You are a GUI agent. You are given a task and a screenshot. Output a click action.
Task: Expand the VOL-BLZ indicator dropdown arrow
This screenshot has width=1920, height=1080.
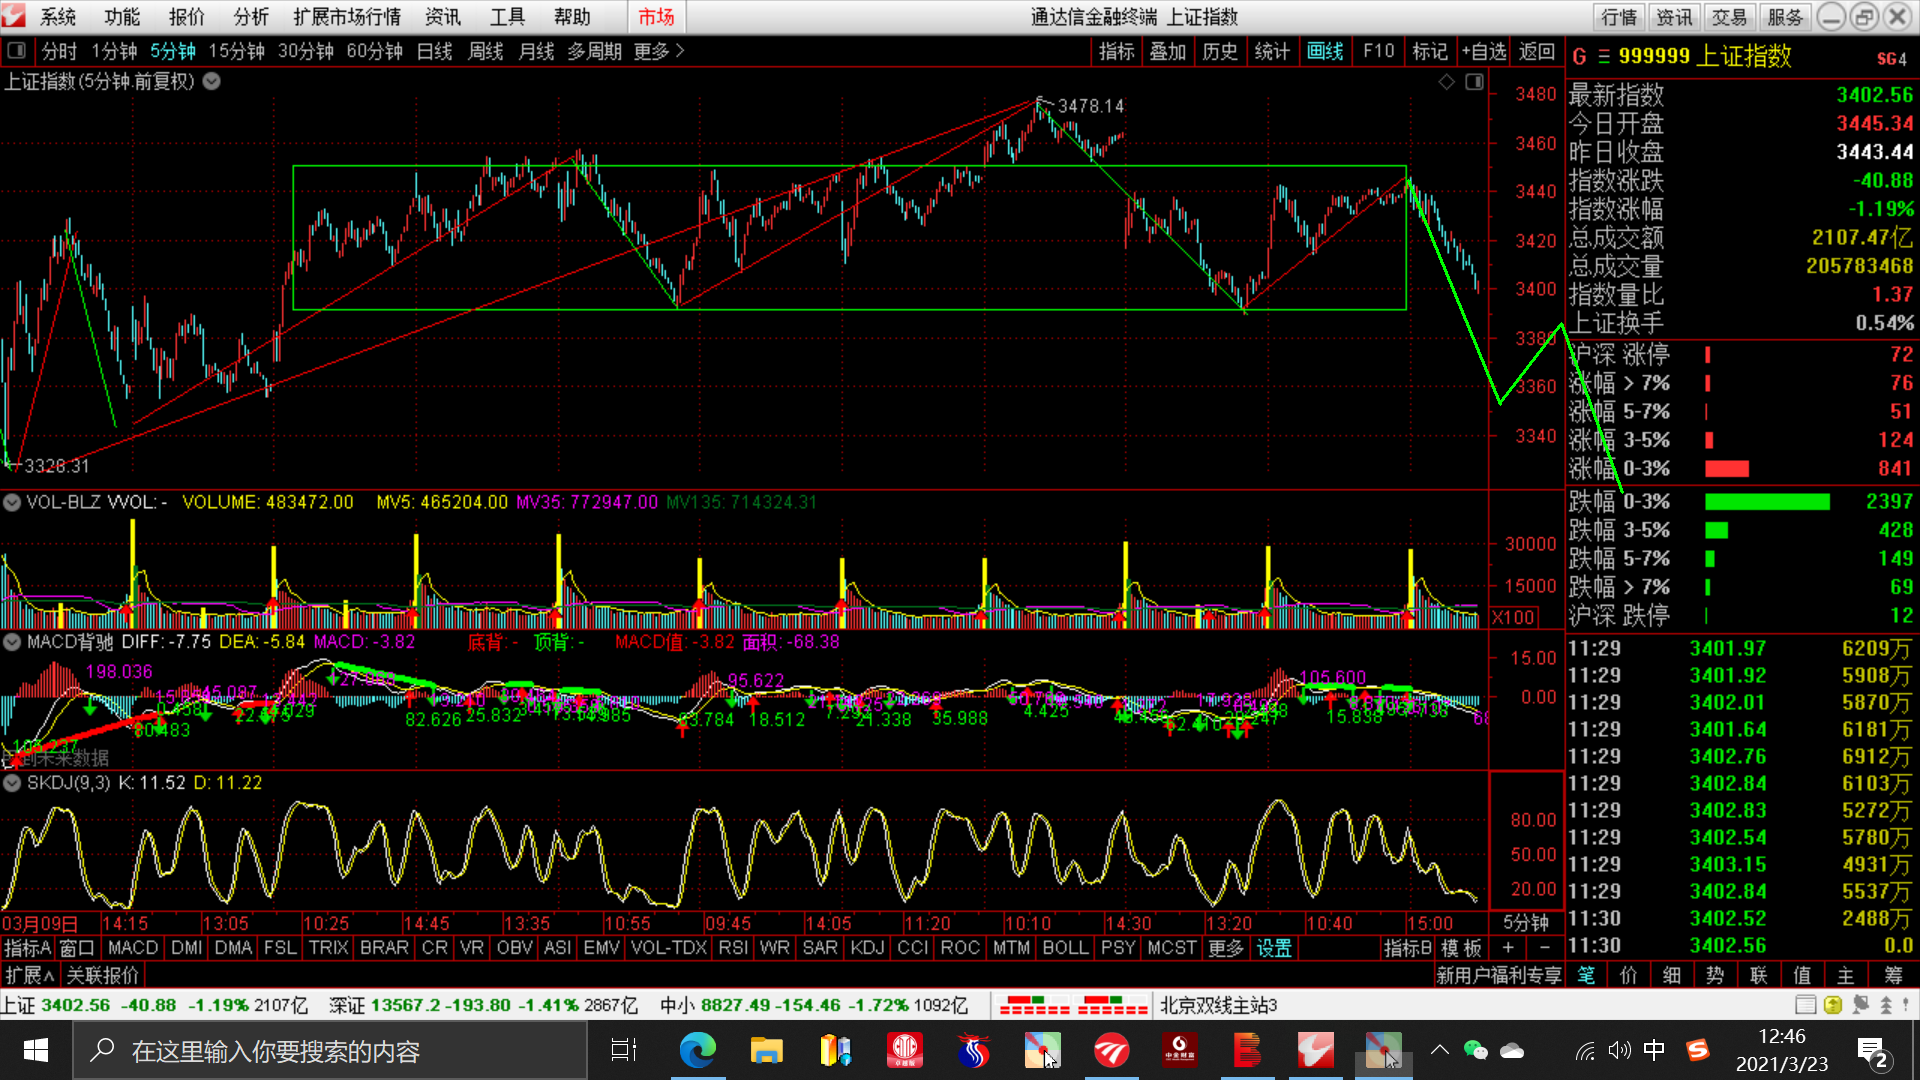[12, 502]
